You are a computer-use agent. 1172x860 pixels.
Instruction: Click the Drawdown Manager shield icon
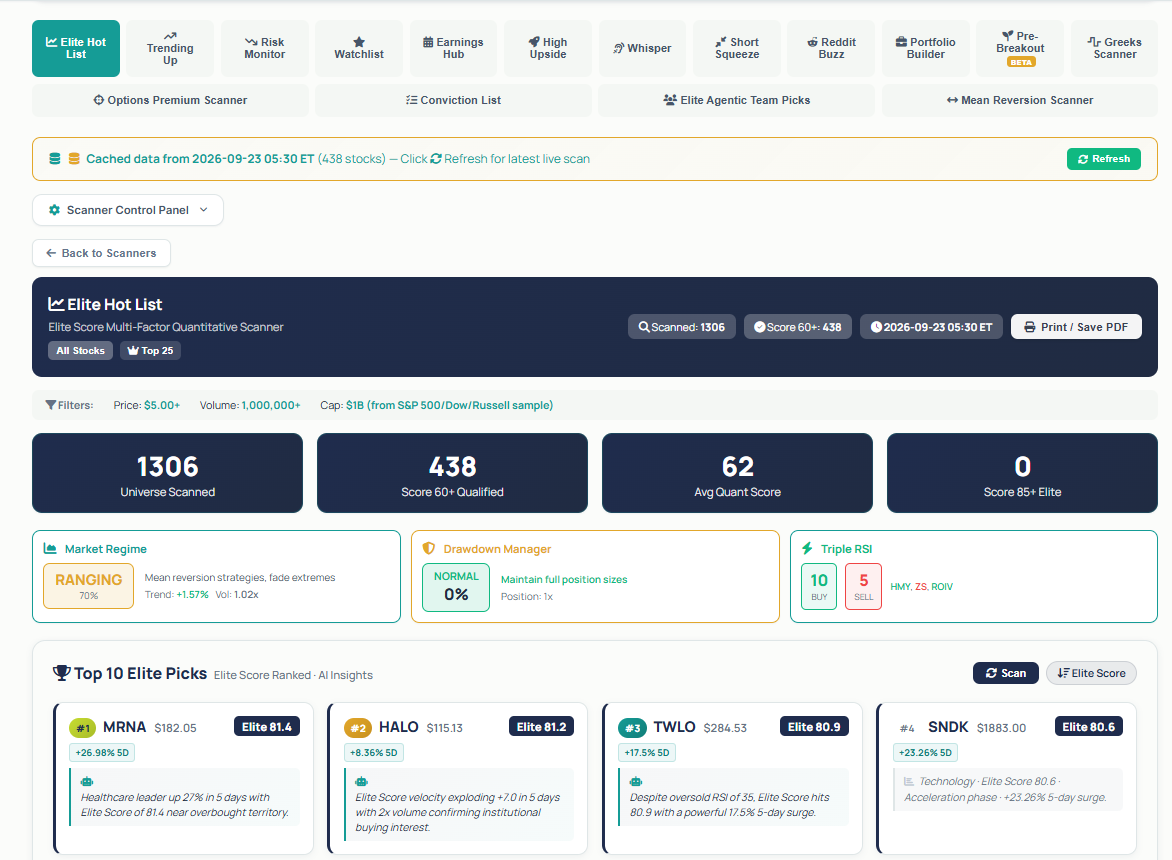tap(429, 548)
